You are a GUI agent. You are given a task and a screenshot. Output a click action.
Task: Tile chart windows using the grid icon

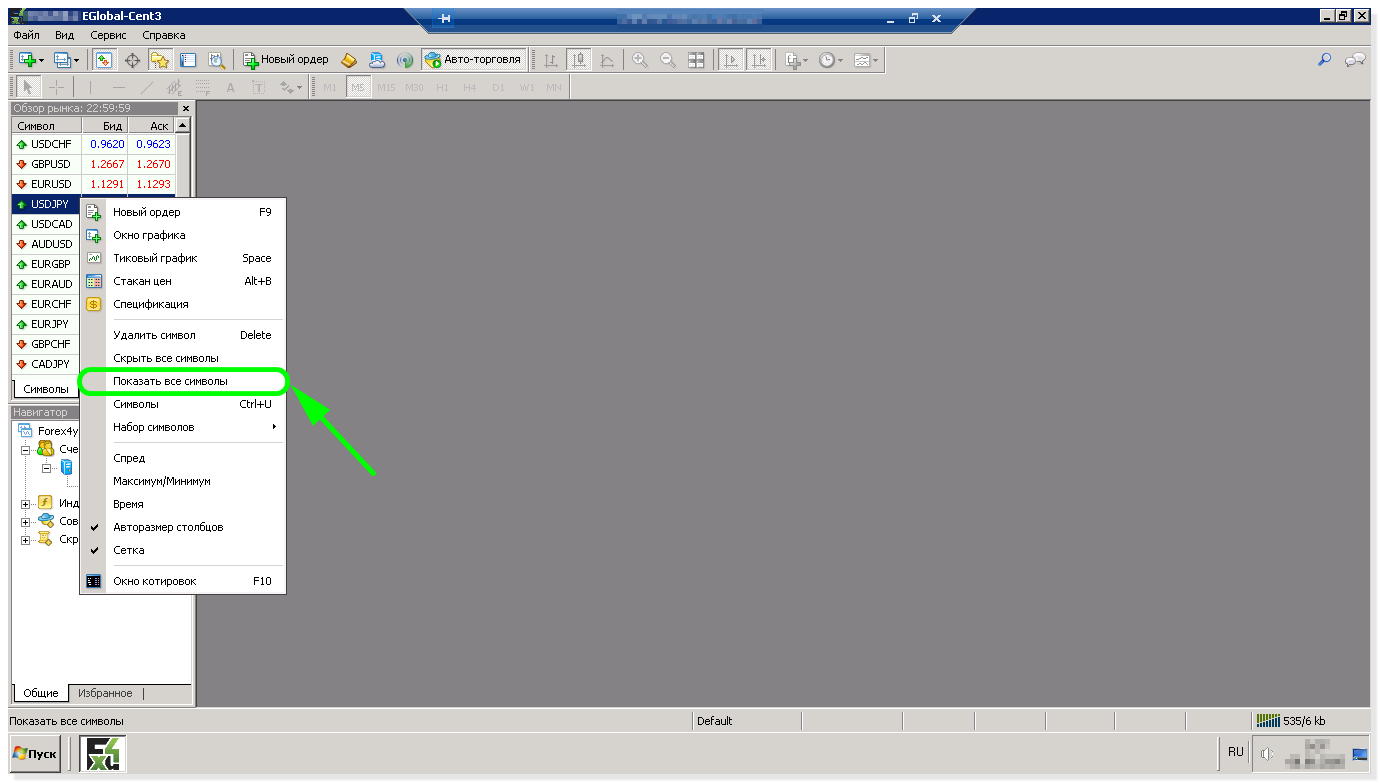tap(696, 60)
